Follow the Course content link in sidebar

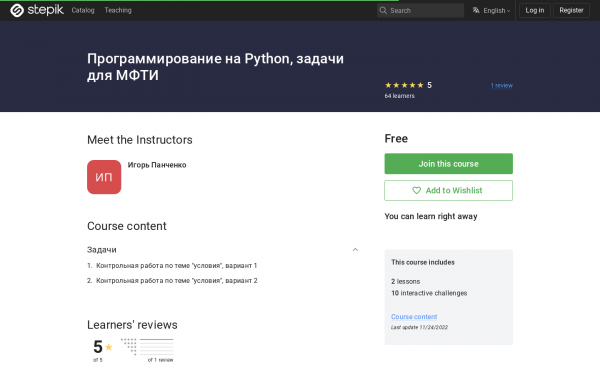(x=414, y=317)
